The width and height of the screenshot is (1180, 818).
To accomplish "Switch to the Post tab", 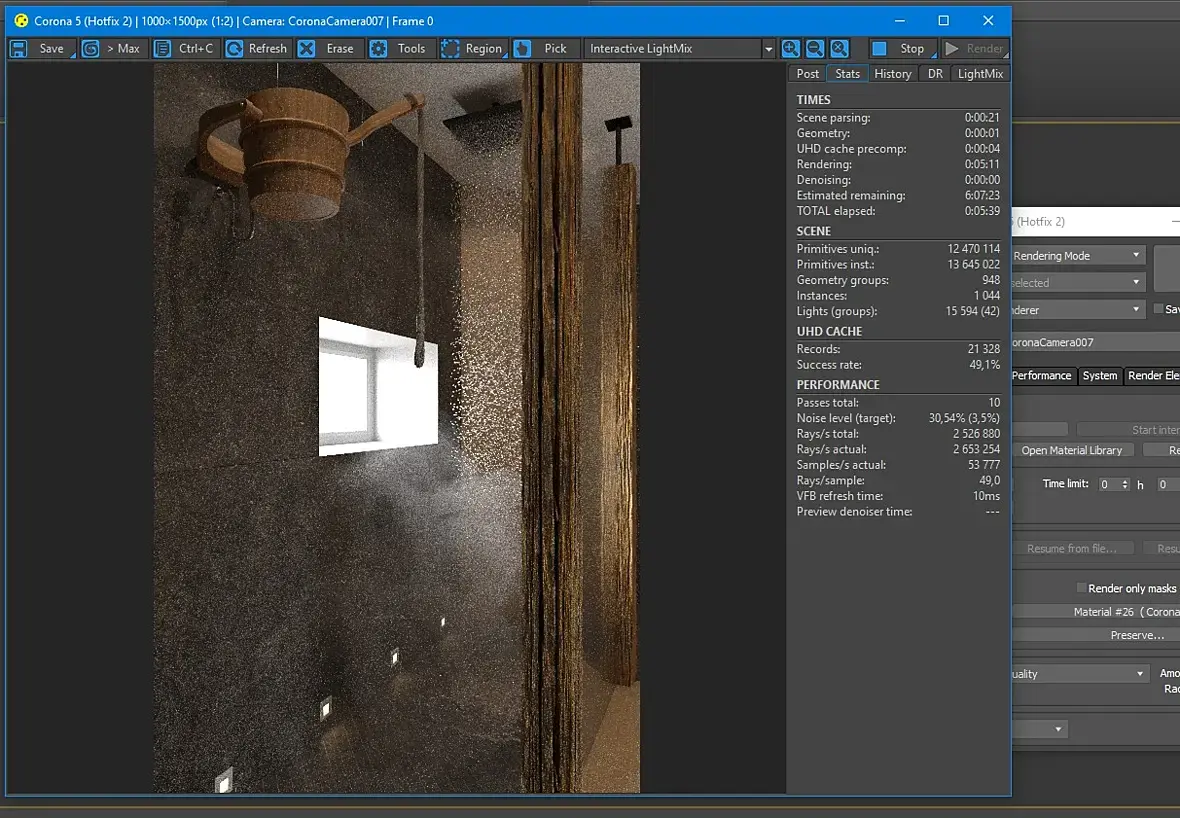I will (x=808, y=74).
